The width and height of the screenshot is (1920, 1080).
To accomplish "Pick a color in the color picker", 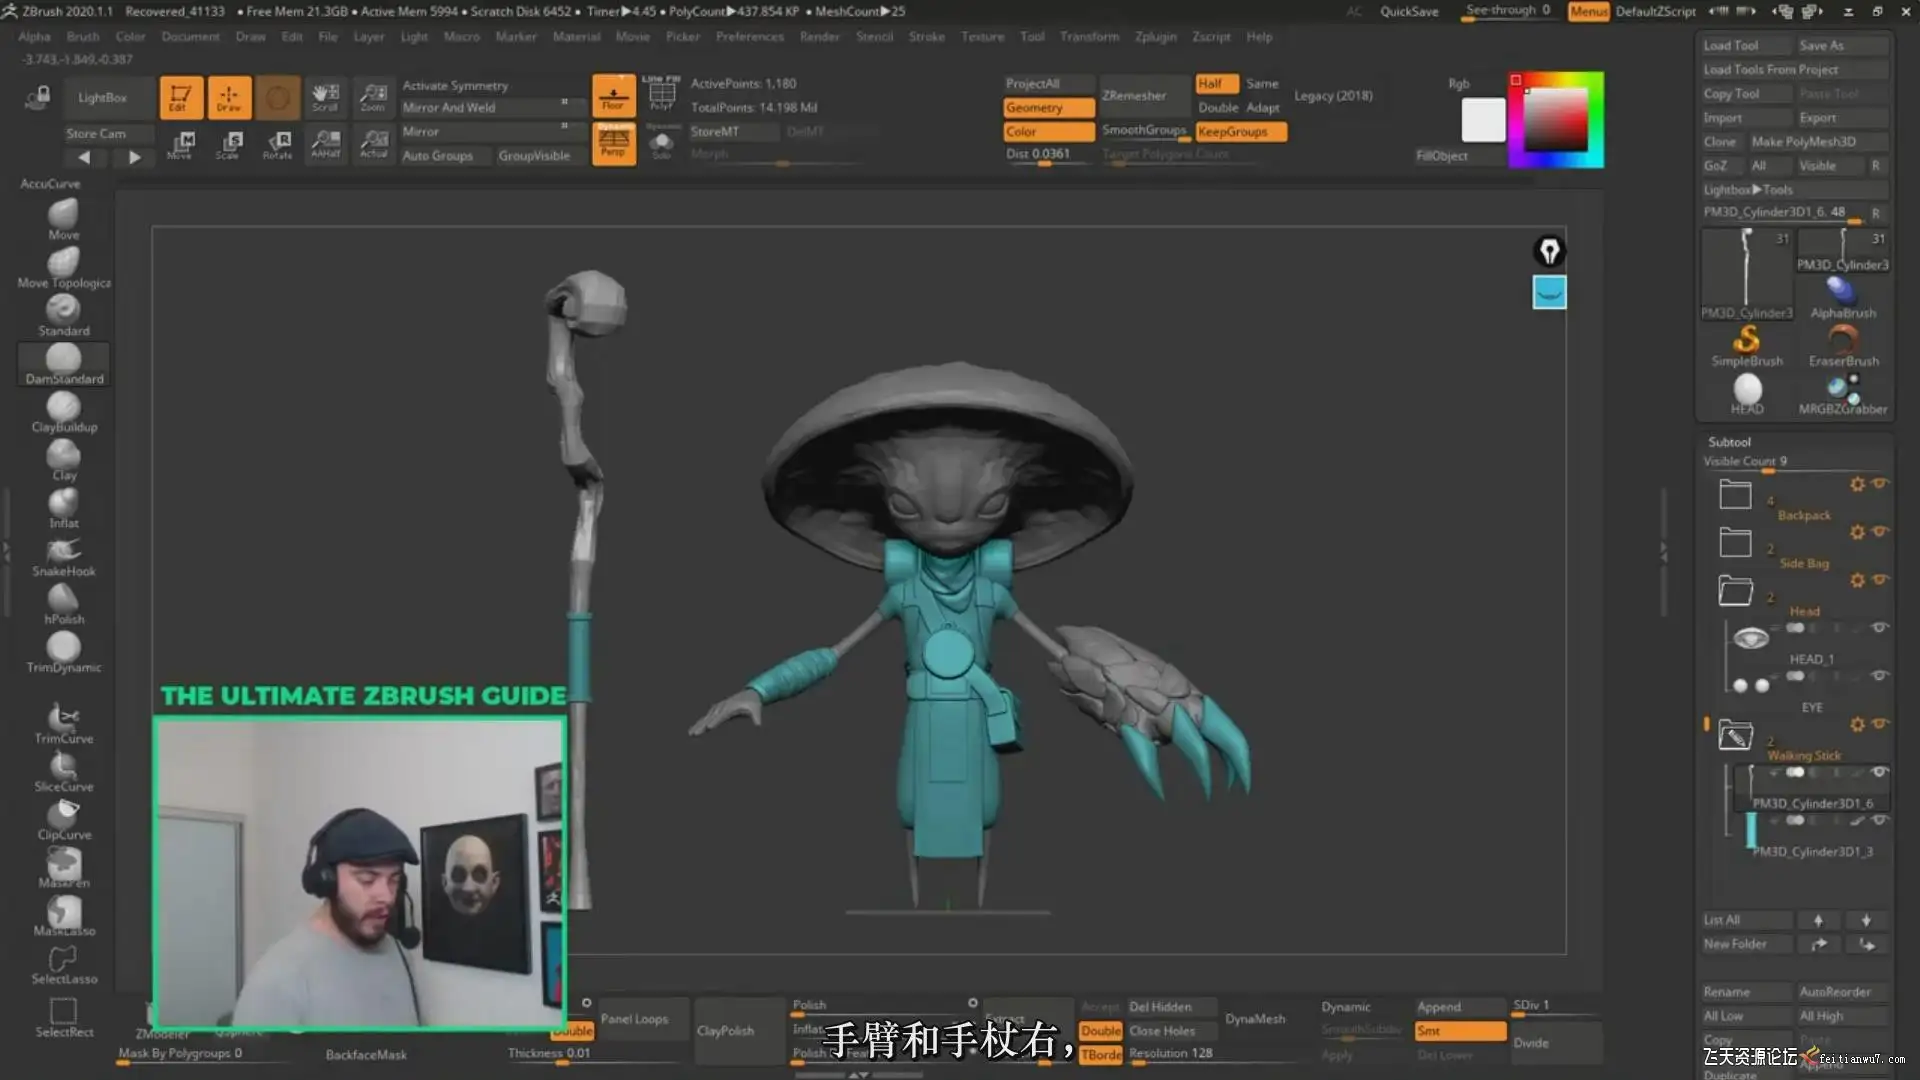I will (x=1555, y=119).
